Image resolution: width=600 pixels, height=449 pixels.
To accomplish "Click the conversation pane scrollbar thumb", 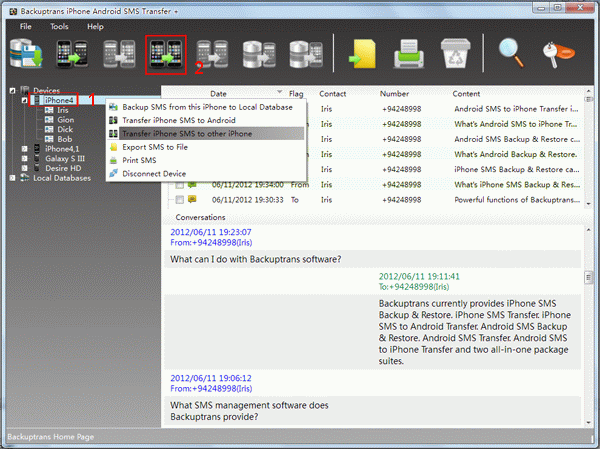I will coord(589,277).
